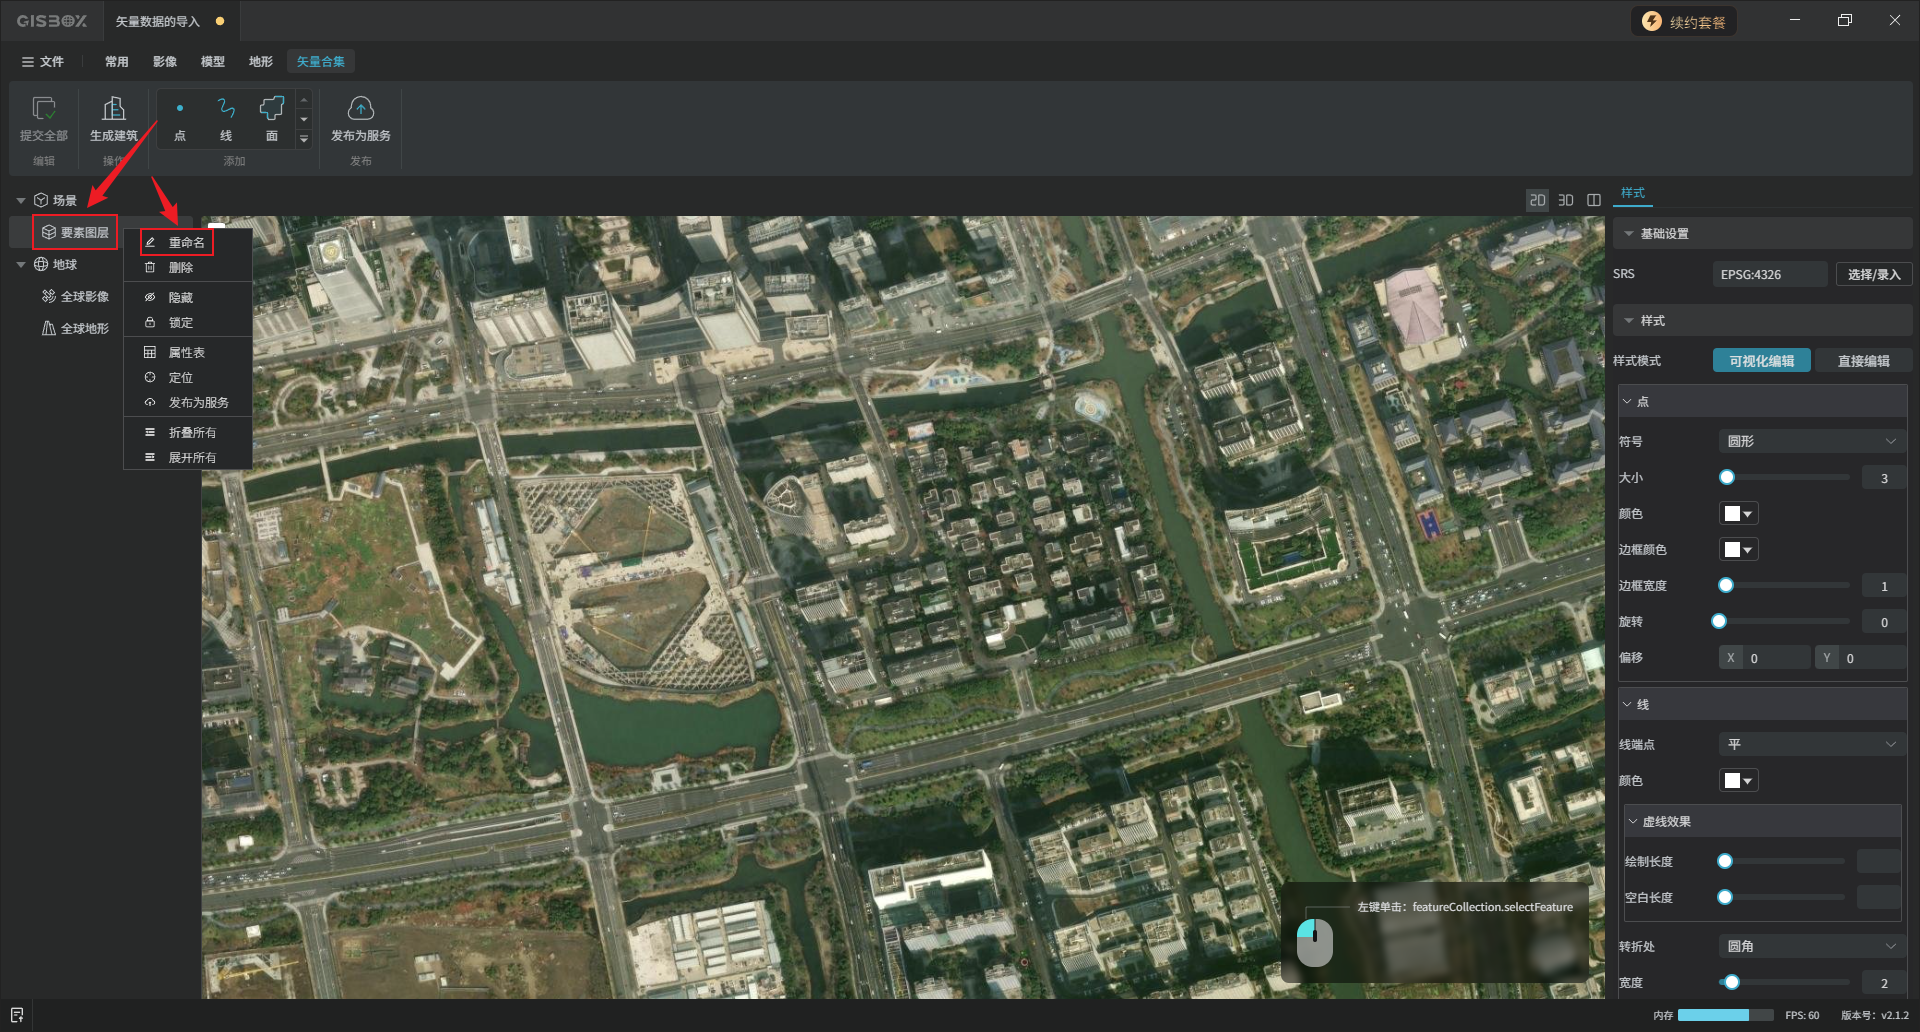Switch the map view to 3D
1920x1032 pixels.
coord(1566,200)
